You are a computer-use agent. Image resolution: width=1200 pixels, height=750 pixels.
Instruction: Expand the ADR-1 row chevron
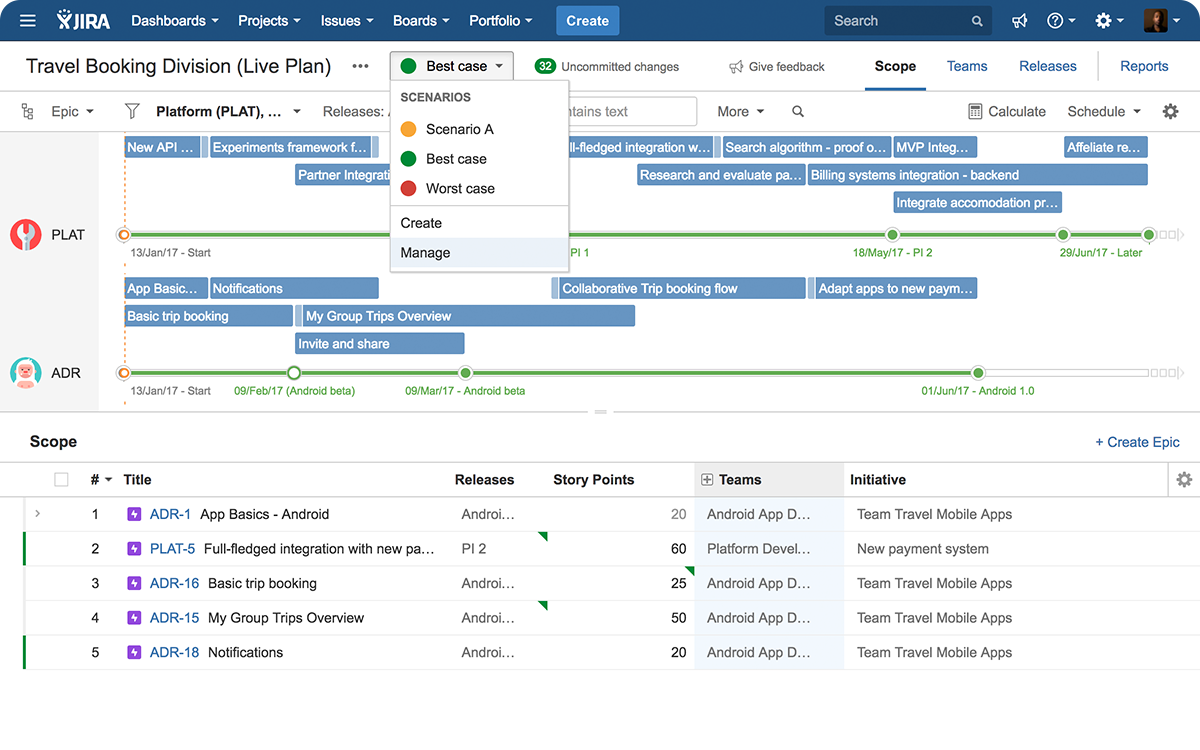click(38, 514)
